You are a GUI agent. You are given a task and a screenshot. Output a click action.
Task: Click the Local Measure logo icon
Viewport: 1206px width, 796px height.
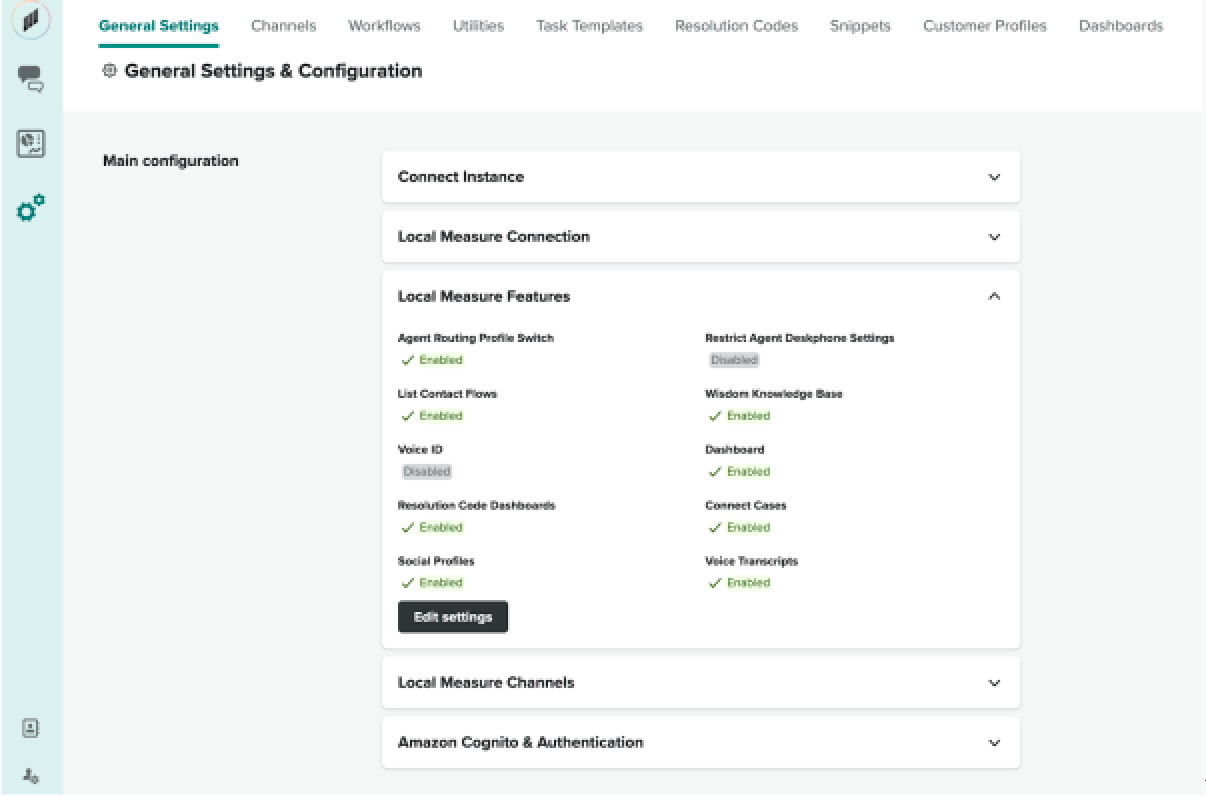(31, 21)
